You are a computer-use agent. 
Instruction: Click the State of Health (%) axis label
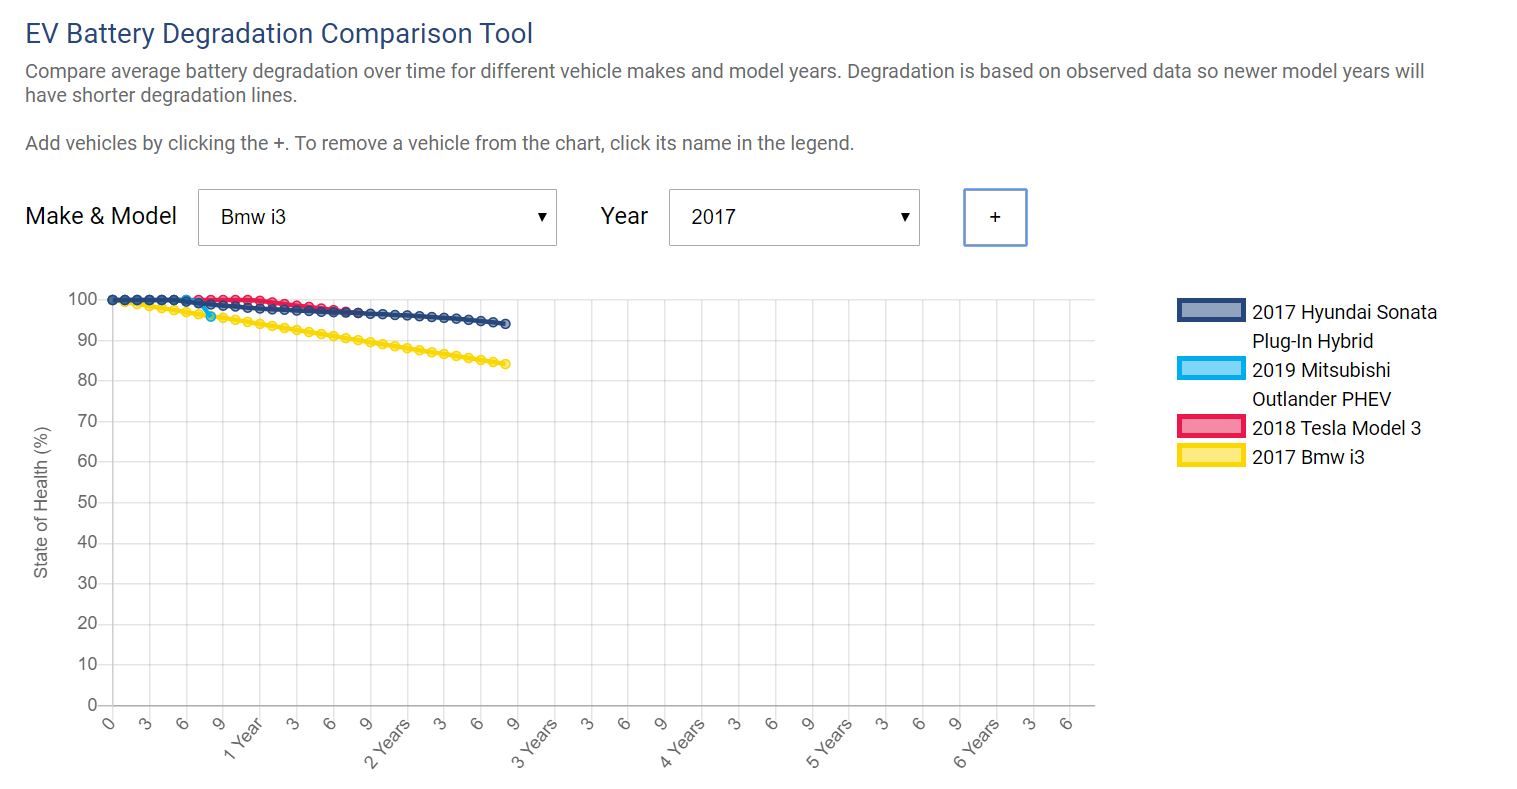coord(41,502)
